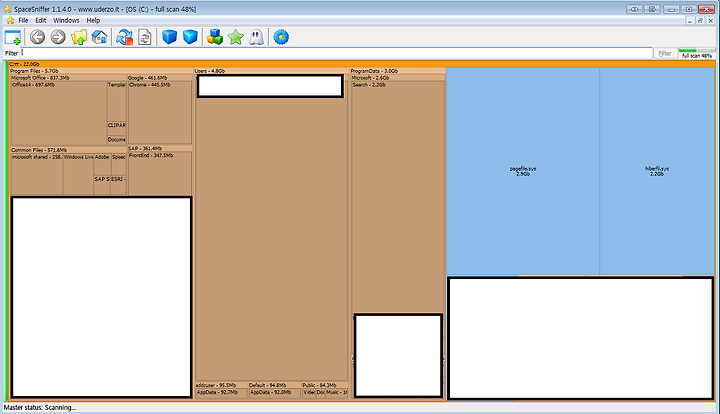The width and height of the screenshot is (720, 414).
Task: Open the Edit menu
Action: click(x=41, y=21)
